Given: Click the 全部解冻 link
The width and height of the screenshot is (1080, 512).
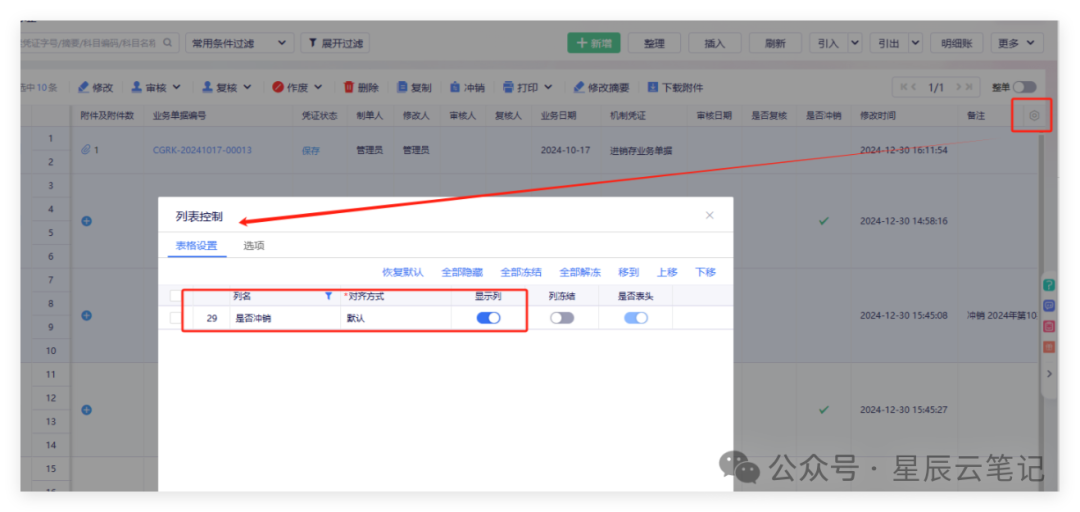Looking at the screenshot, I should point(580,272).
